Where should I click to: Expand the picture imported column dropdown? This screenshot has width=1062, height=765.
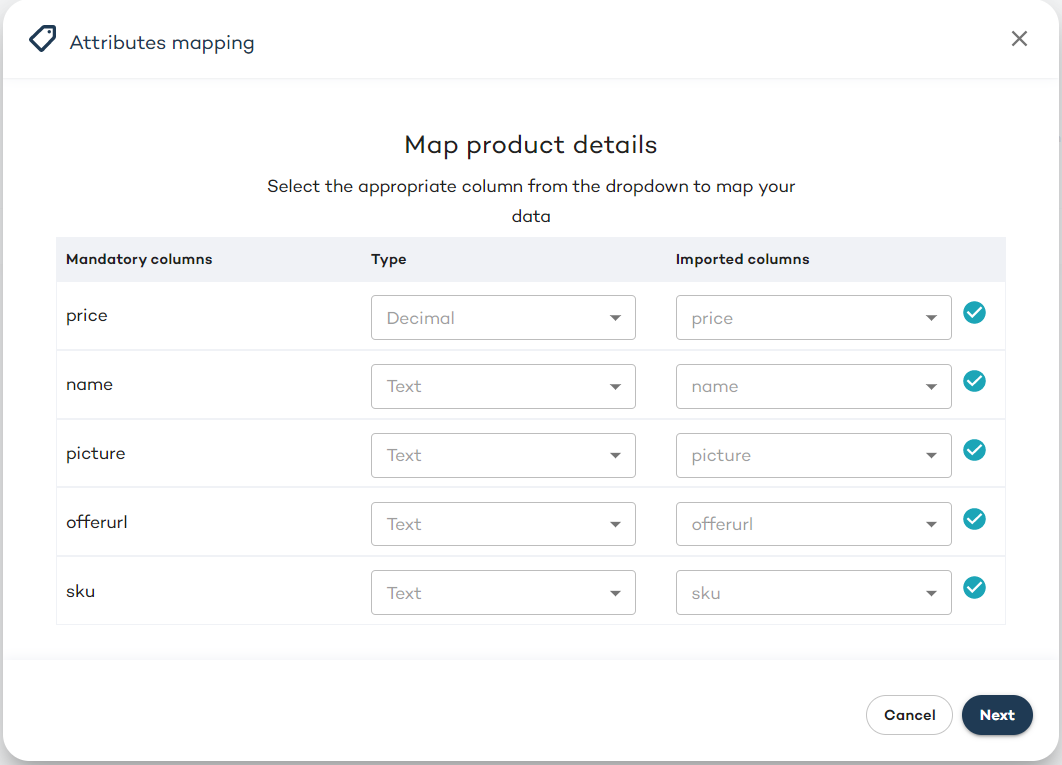[x=813, y=455]
